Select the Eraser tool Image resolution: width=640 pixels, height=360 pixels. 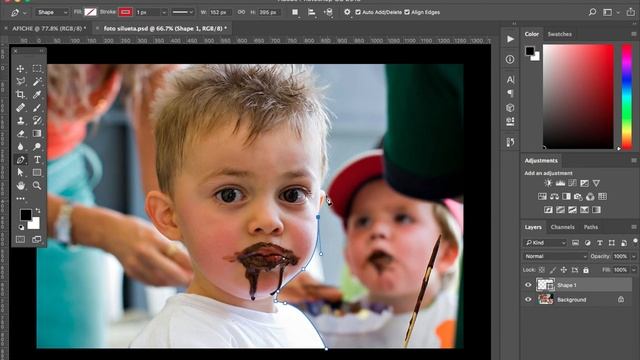click(x=20, y=133)
